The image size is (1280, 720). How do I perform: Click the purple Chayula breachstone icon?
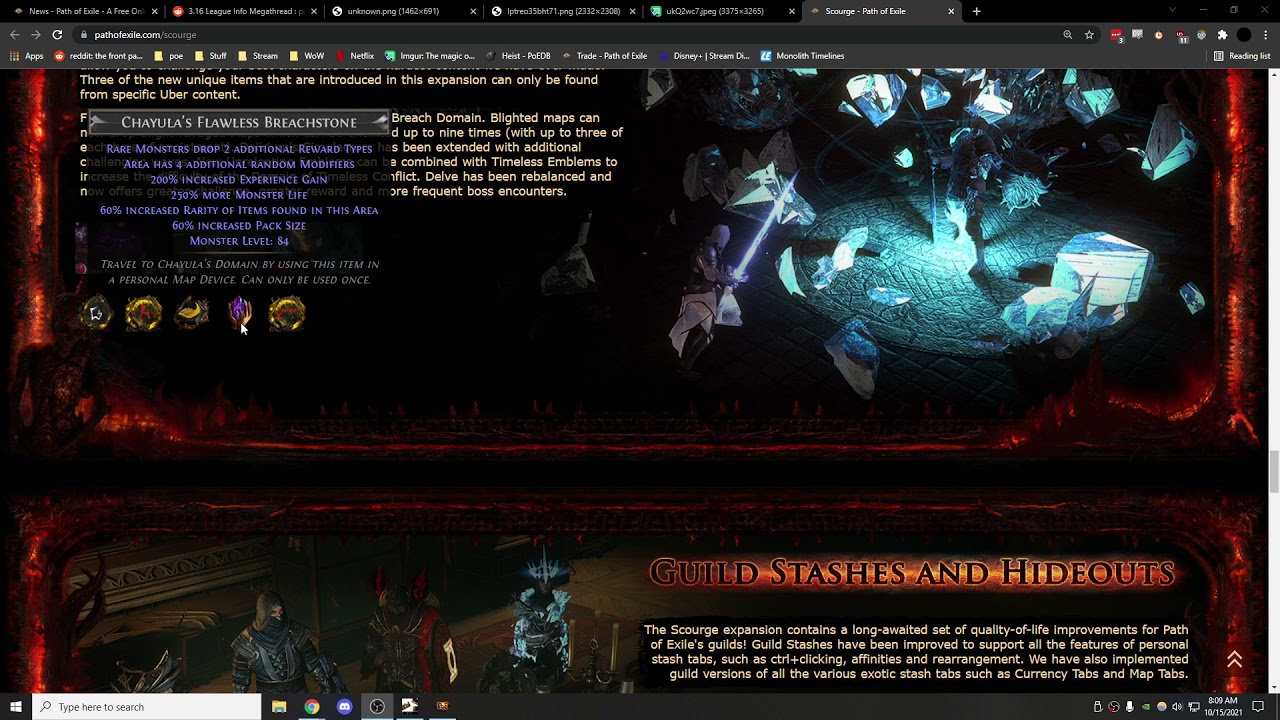(240, 314)
